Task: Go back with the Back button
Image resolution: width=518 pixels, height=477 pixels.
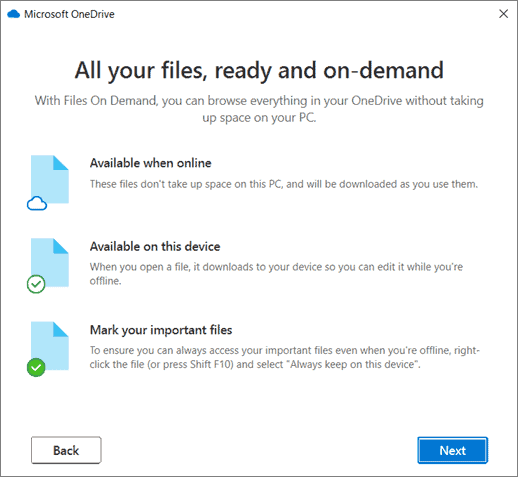Action: [66, 450]
